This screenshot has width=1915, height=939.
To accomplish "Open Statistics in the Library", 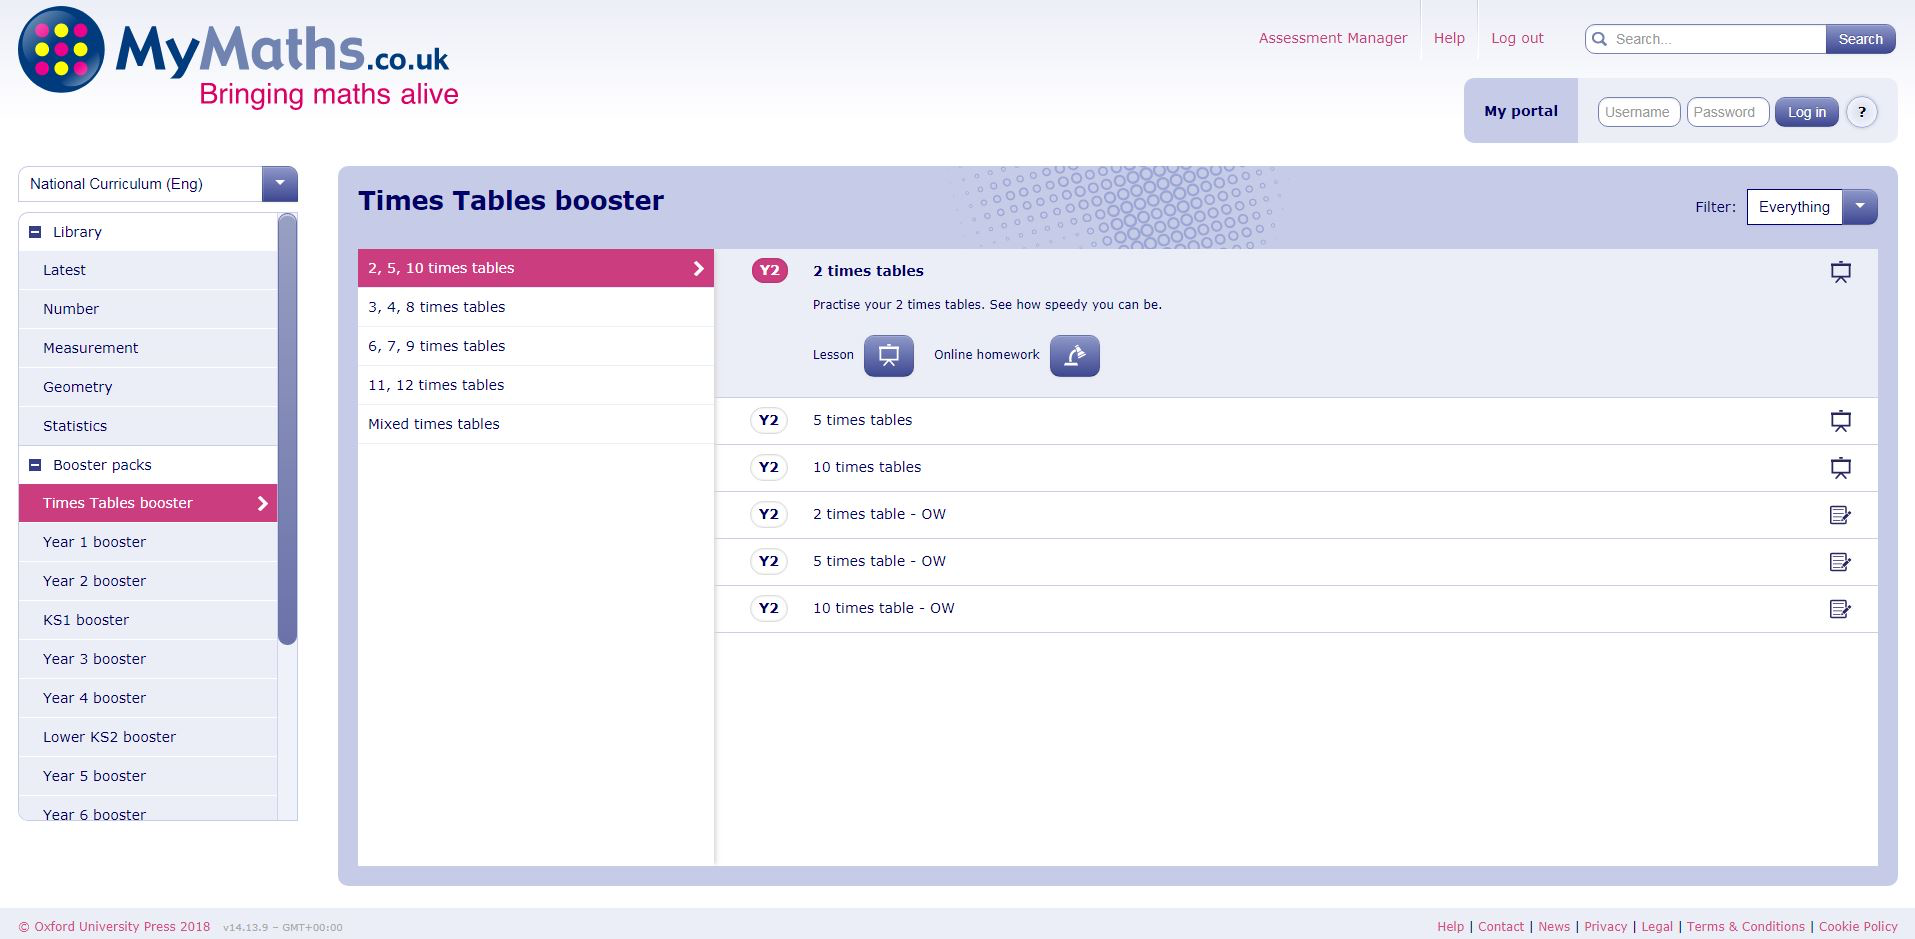I will [148, 426].
